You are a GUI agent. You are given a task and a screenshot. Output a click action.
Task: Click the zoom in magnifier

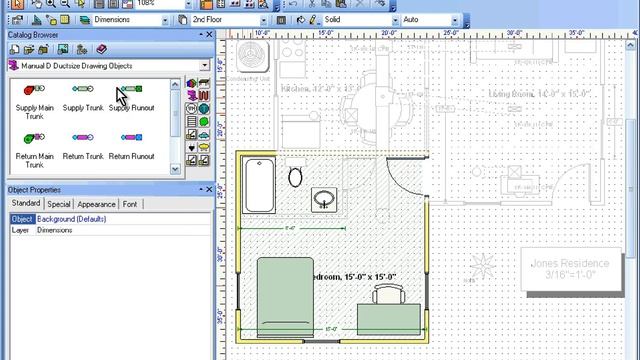pyautogui.click(x=51, y=4)
